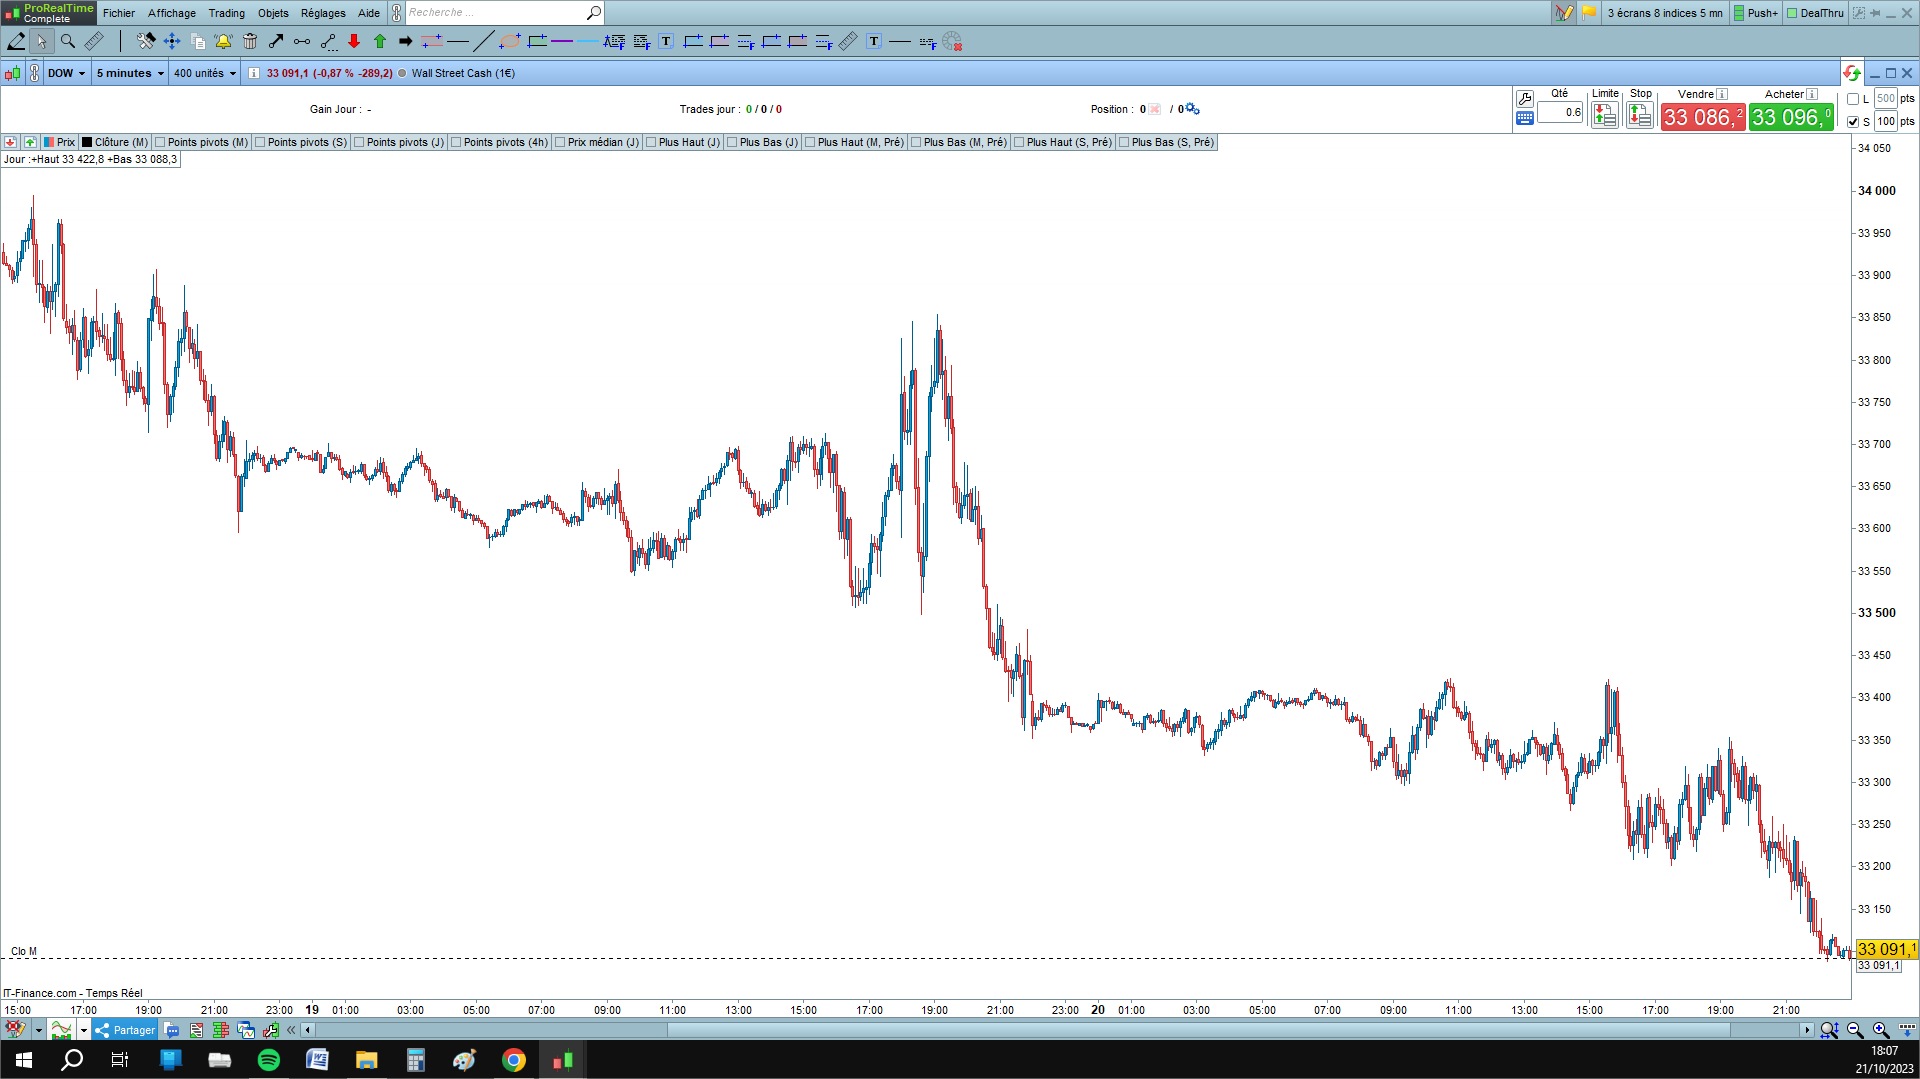1920x1079 pixels.
Task: Click the trash bin delete icon
Action: click(x=250, y=41)
